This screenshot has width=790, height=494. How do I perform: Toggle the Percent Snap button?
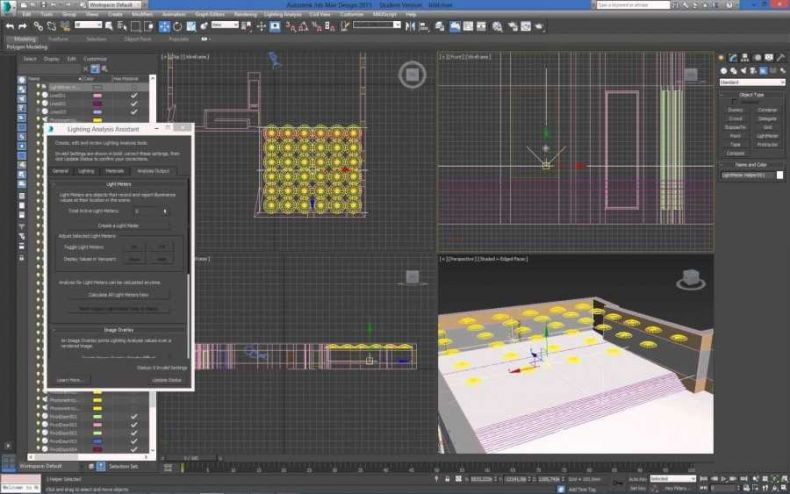[317, 26]
